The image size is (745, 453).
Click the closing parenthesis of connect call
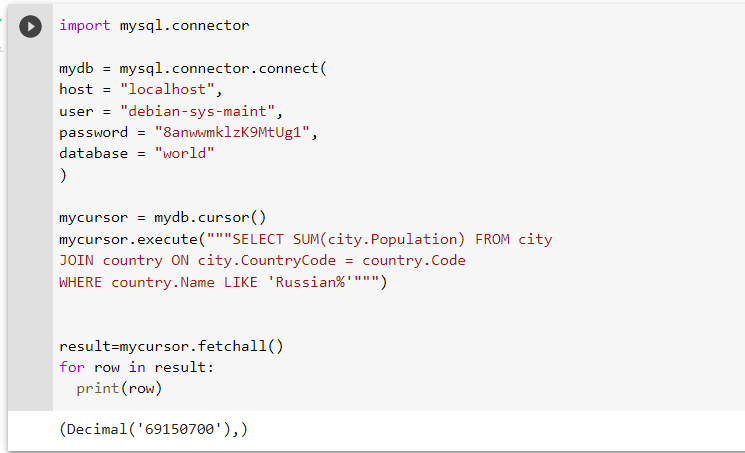[63, 175]
